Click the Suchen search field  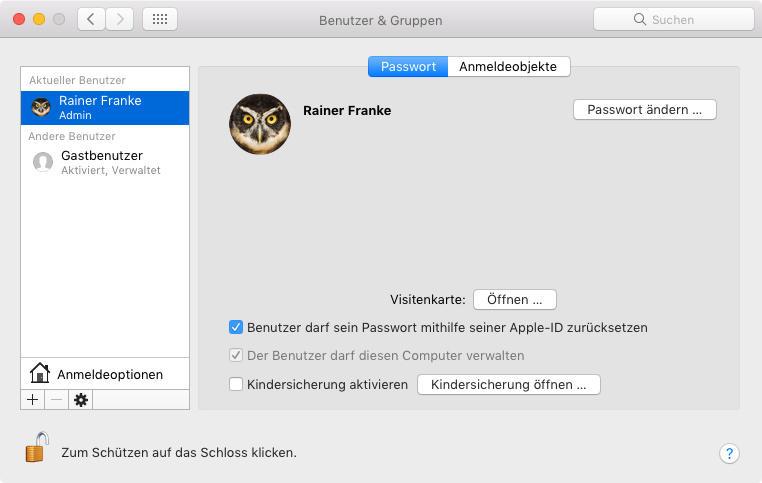(x=674, y=19)
